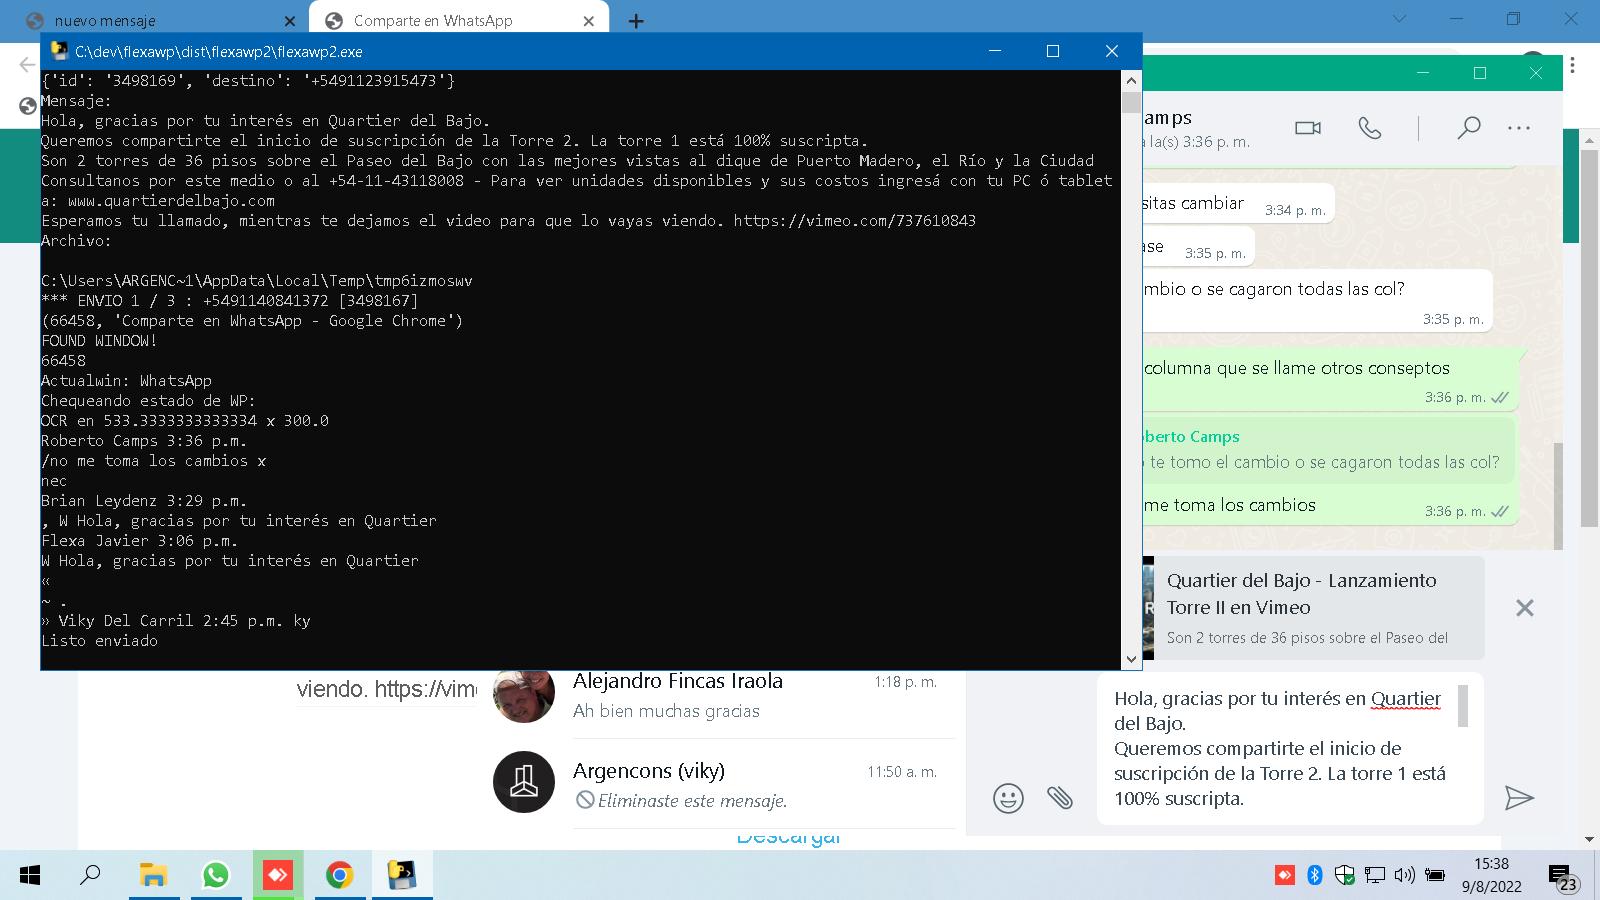The image size is (1600, 900).
Task: Click AnyDesk tray icon
Action: (x=1284, y=876)
